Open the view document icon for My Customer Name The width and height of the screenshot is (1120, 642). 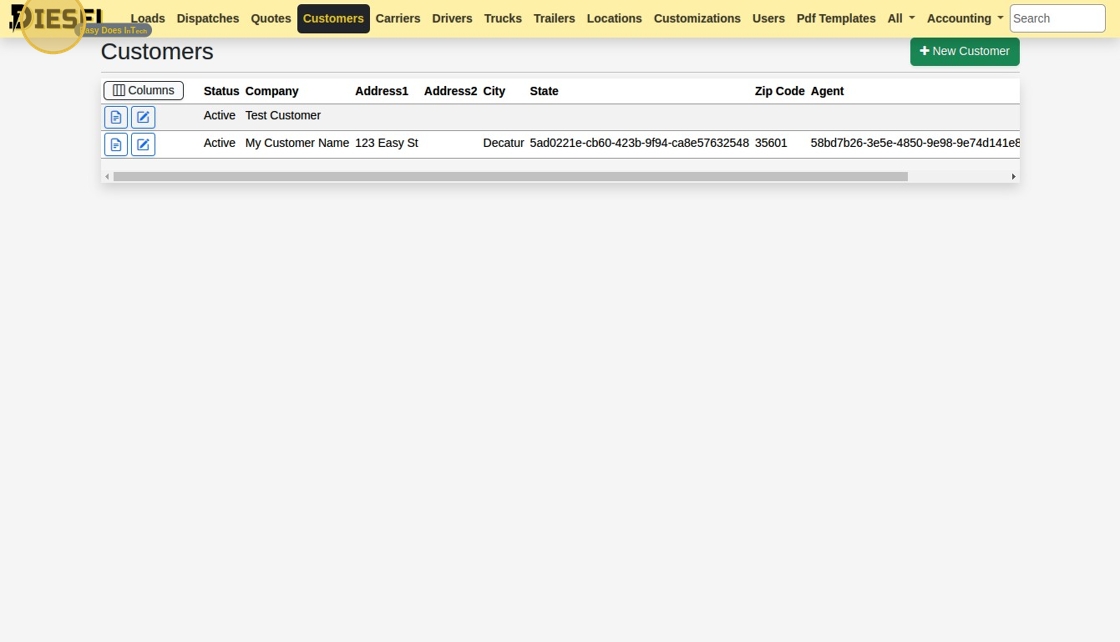116,144
